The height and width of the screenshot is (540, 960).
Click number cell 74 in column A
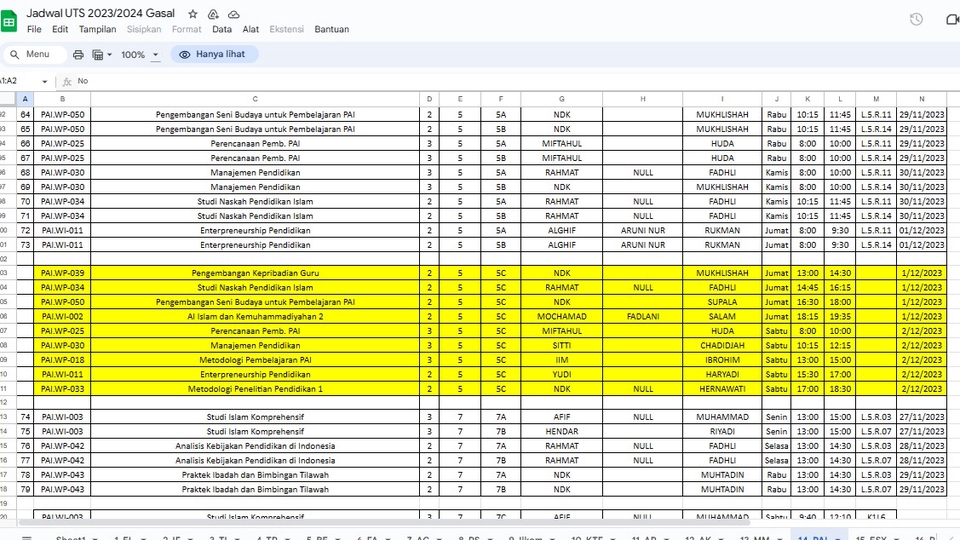(x=25, y=417)
